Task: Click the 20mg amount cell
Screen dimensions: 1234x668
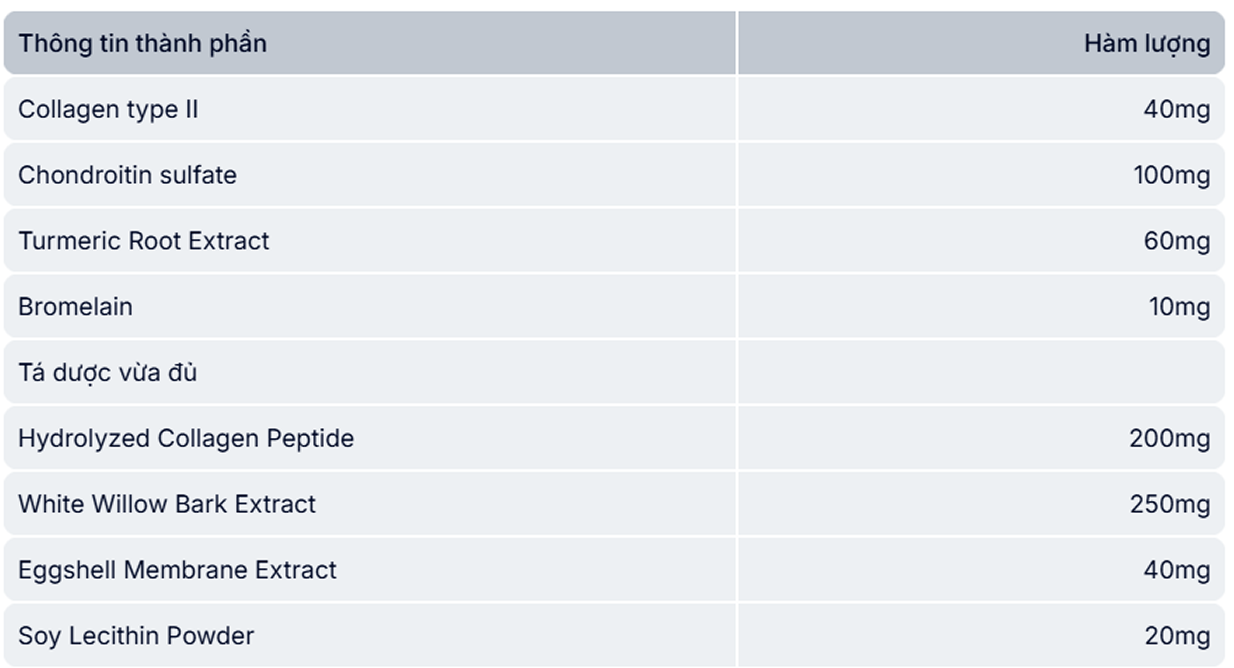Action: tap(1176, 636)
